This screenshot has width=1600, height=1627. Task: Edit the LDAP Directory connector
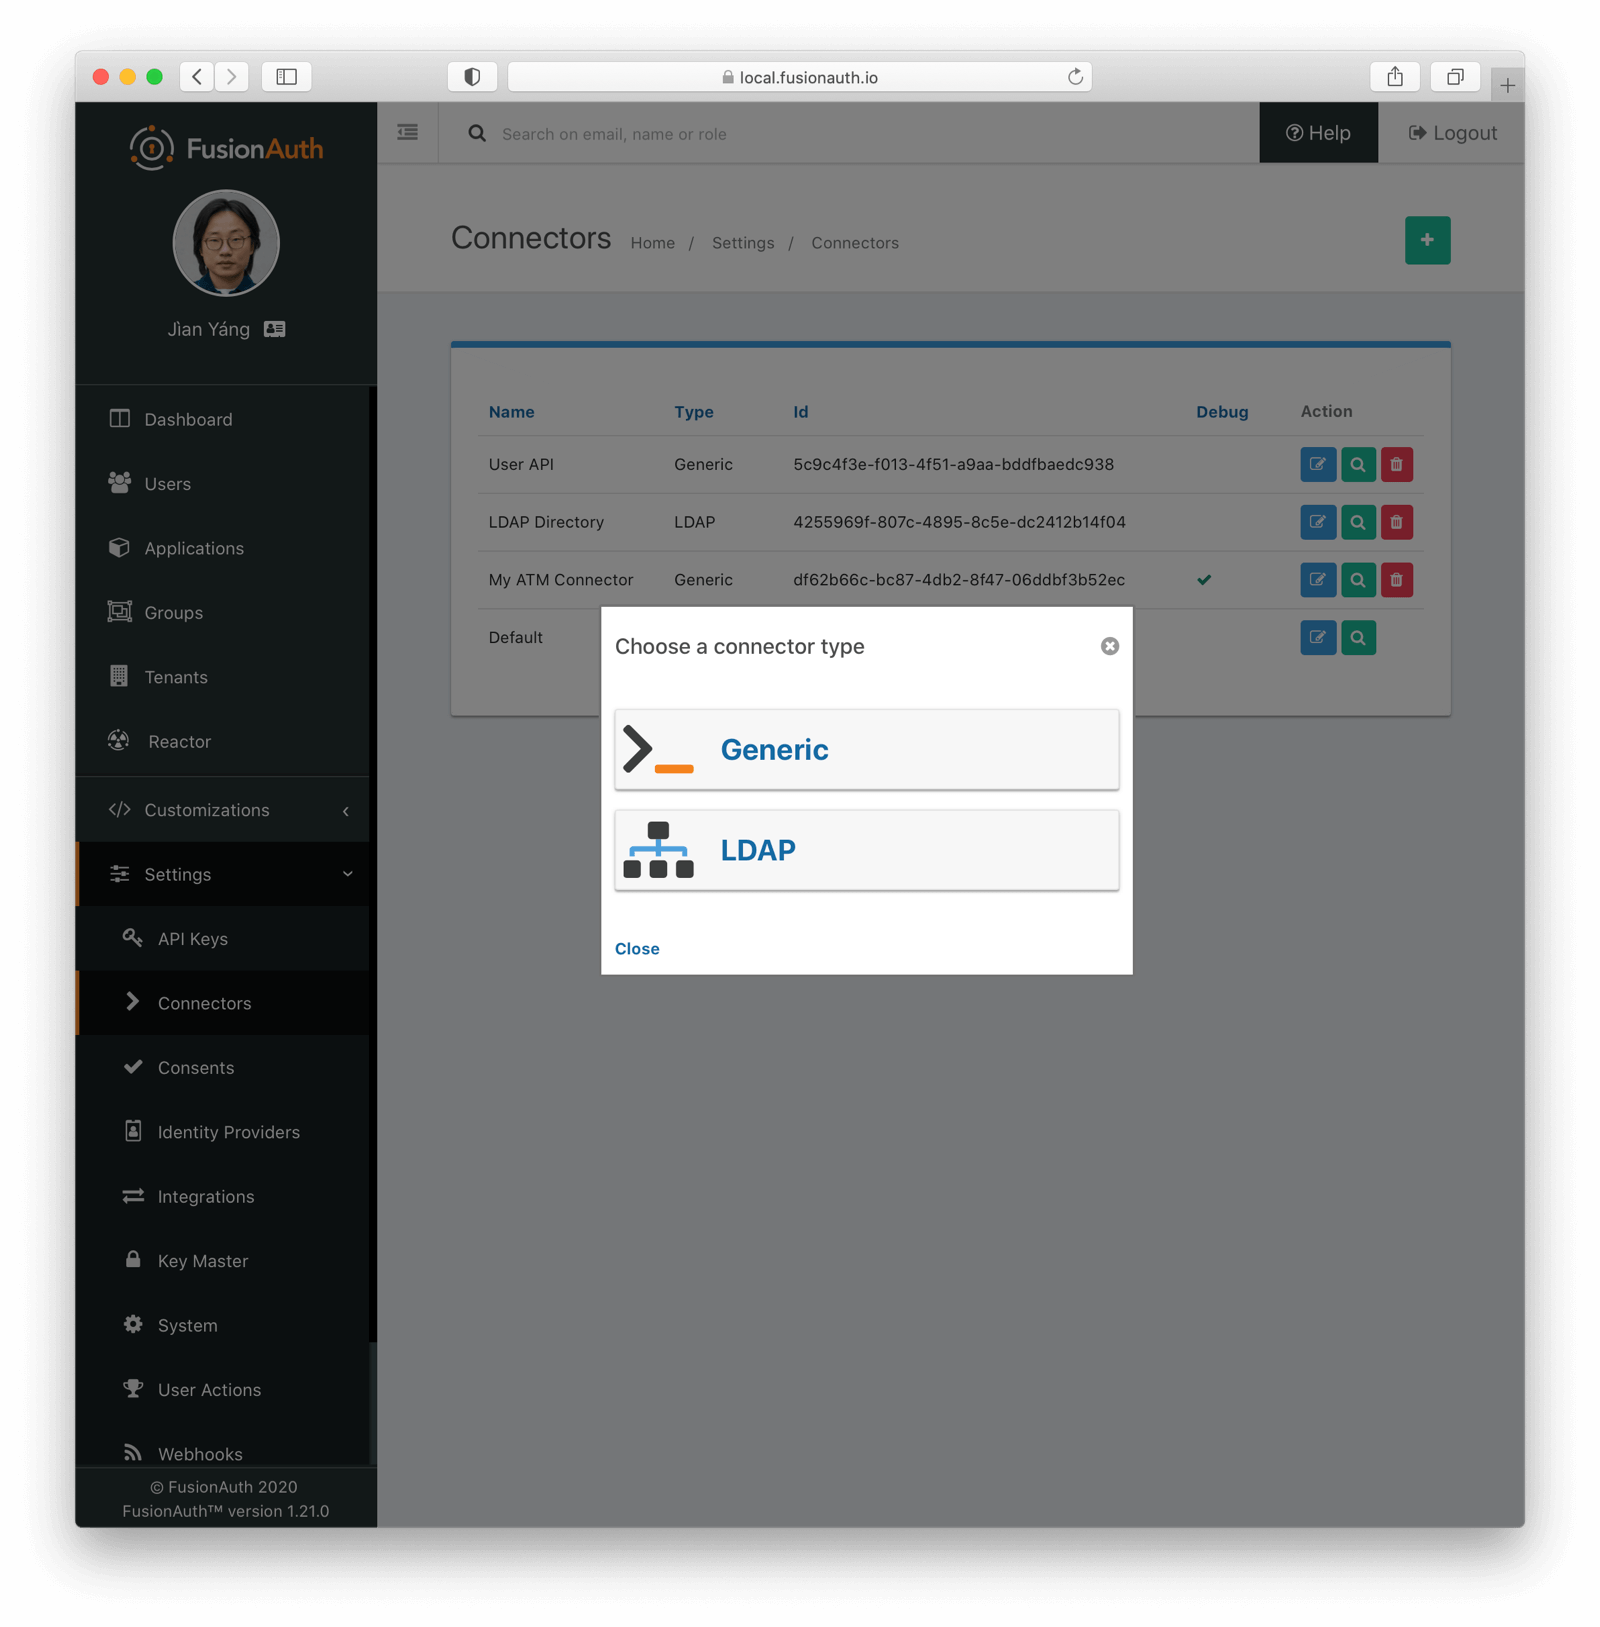pyautogui.click(x=1318, y=522)
